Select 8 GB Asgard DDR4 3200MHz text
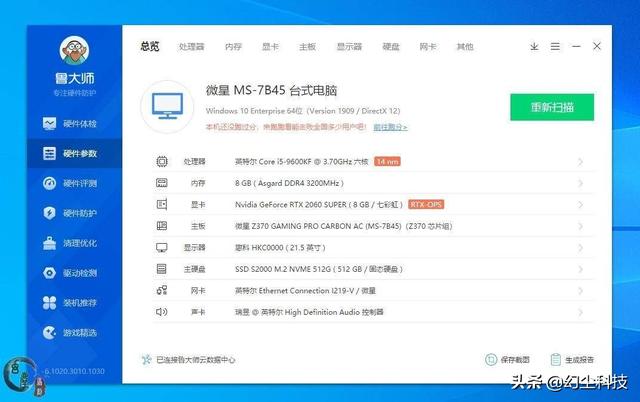The image size is (640, 402). 289,183
